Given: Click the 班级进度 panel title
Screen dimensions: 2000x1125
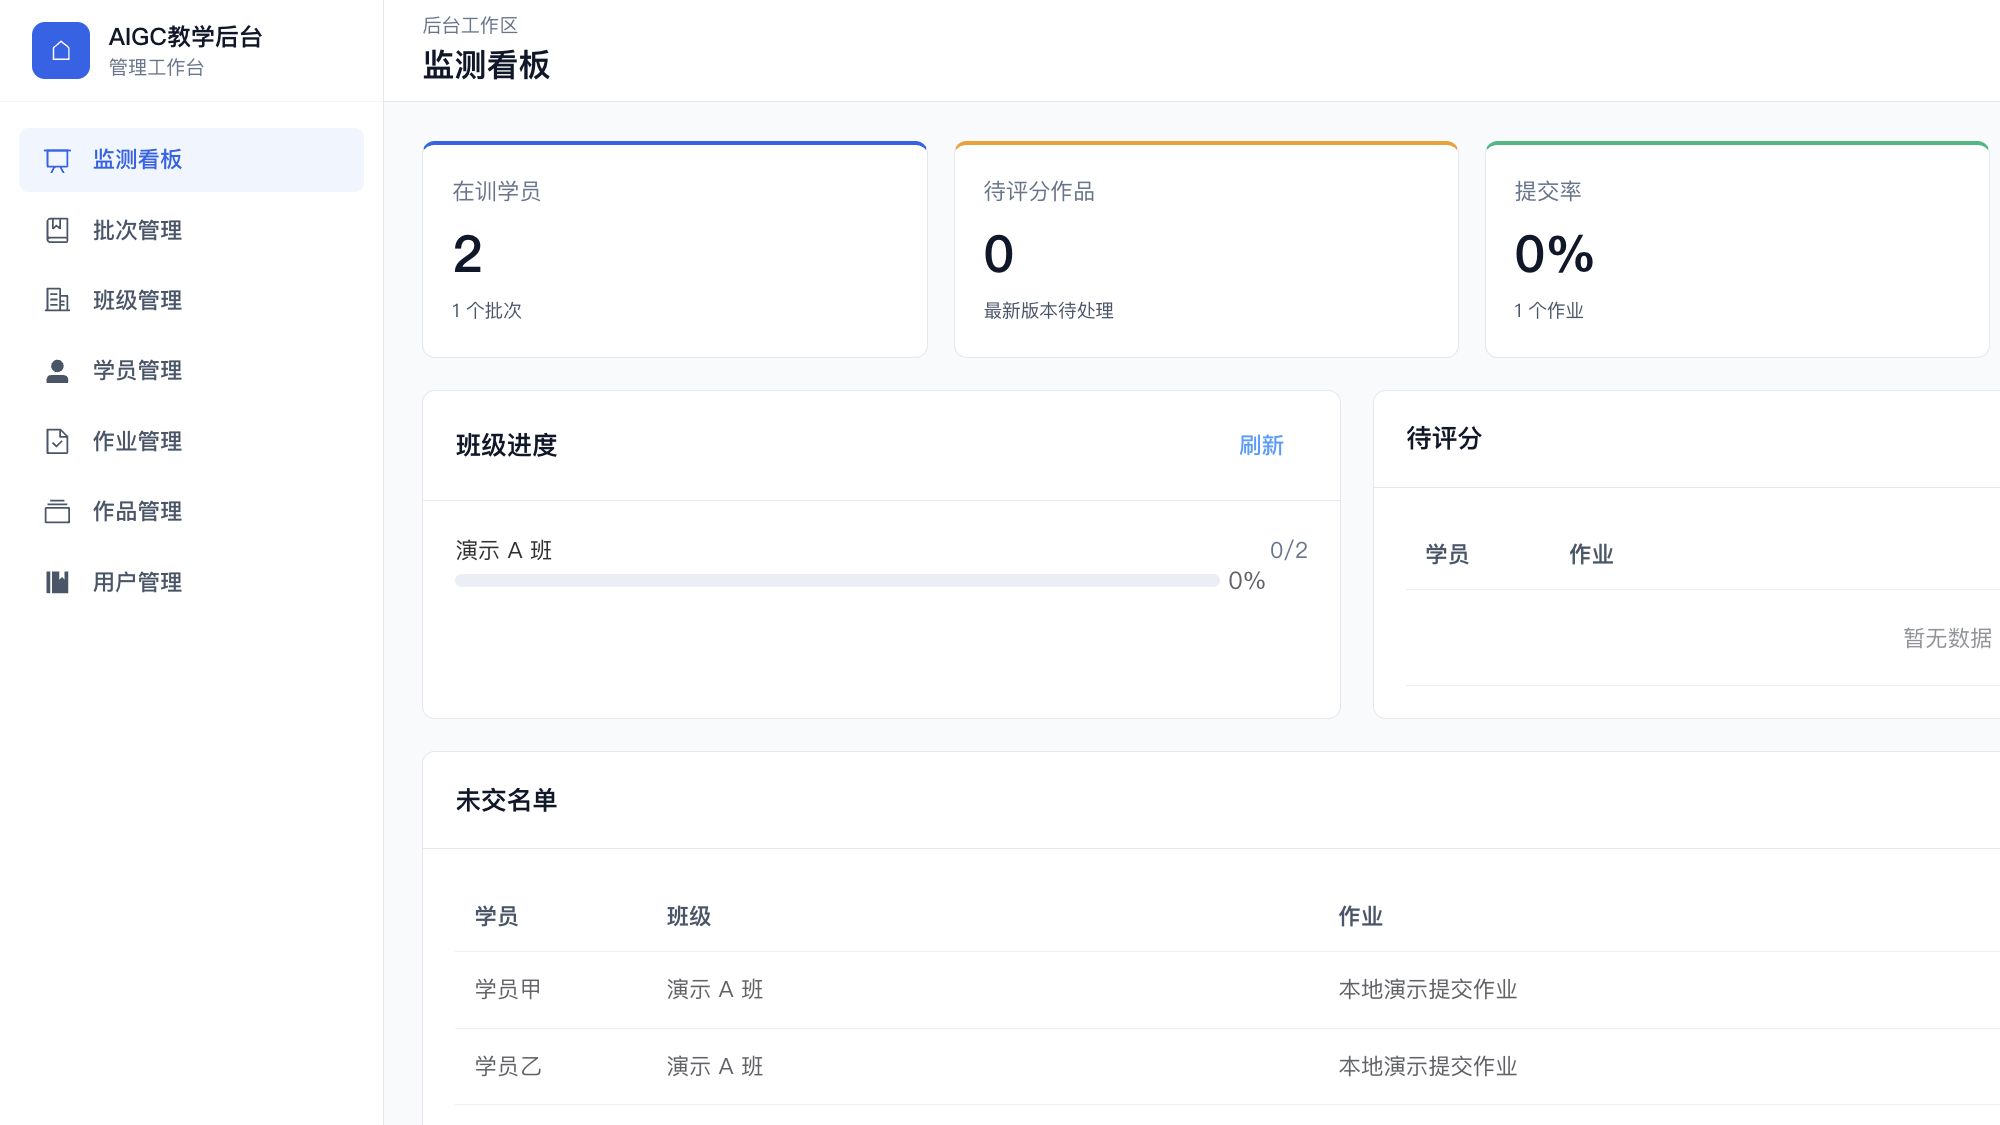Looking at the screenshot, I should point(506,445).
